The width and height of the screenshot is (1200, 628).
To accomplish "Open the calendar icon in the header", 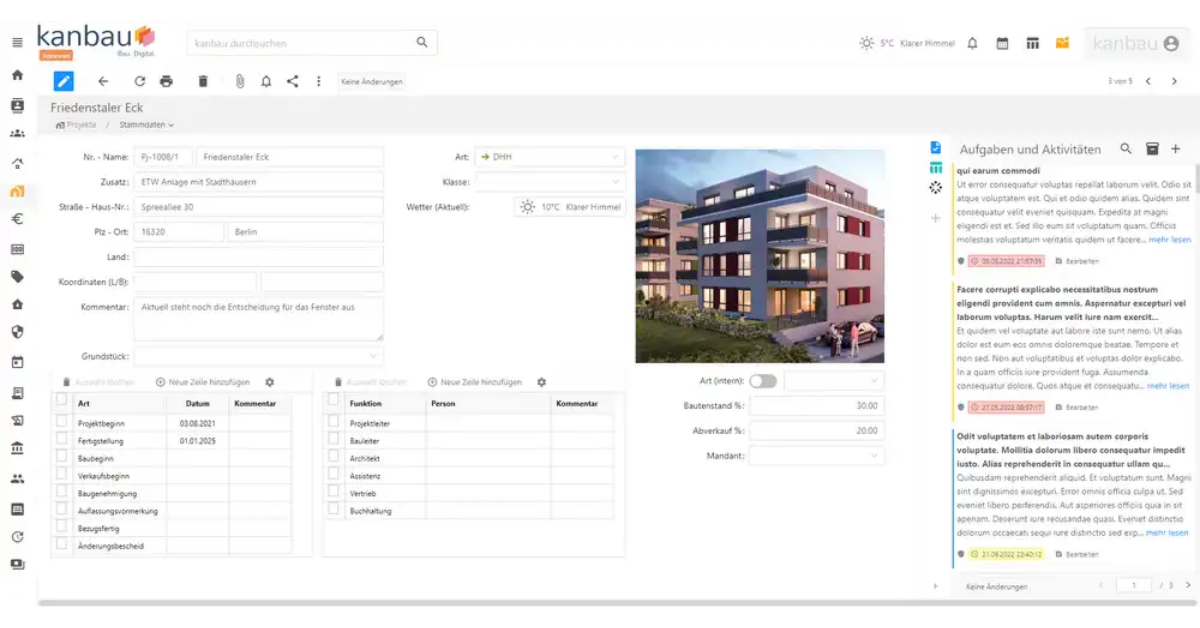I will [1002, 43].
